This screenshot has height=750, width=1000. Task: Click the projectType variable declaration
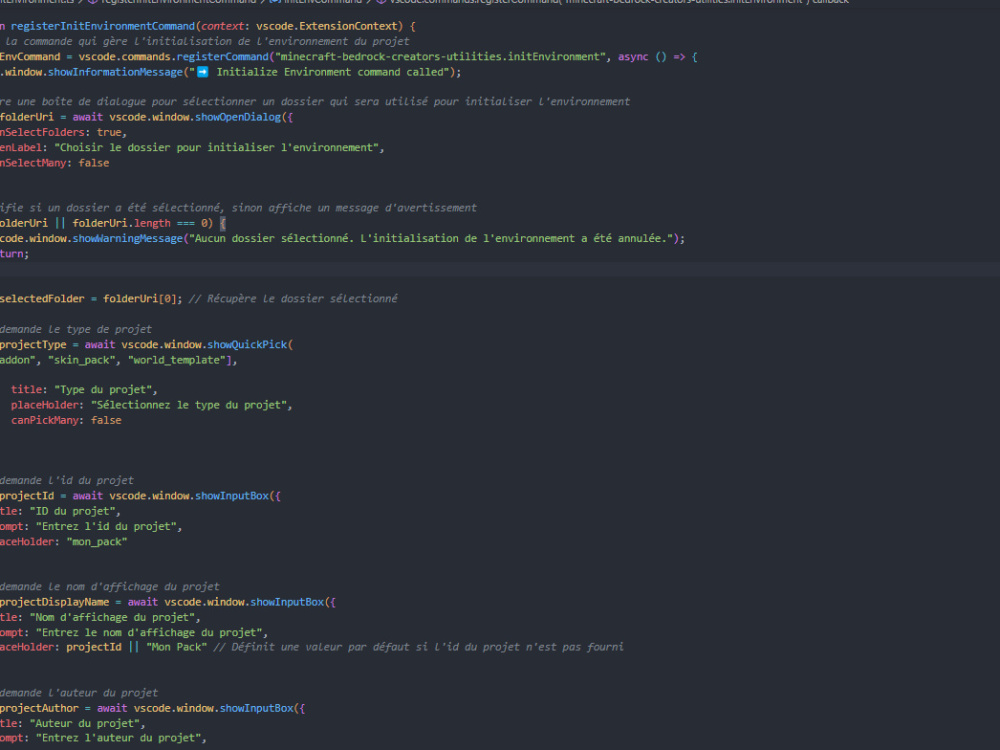pyautogui.click(x=33, y=345)
